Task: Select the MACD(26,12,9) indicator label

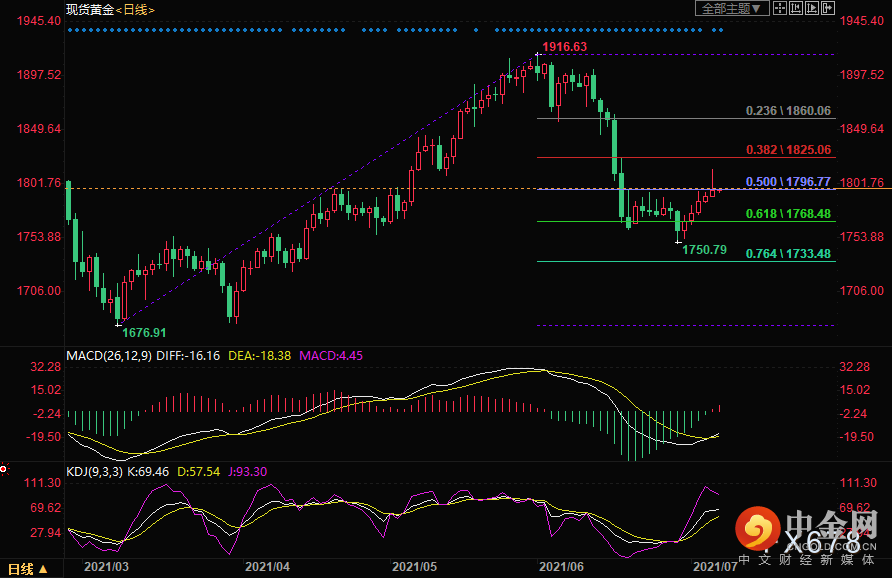Action: [x=112, y=355]
